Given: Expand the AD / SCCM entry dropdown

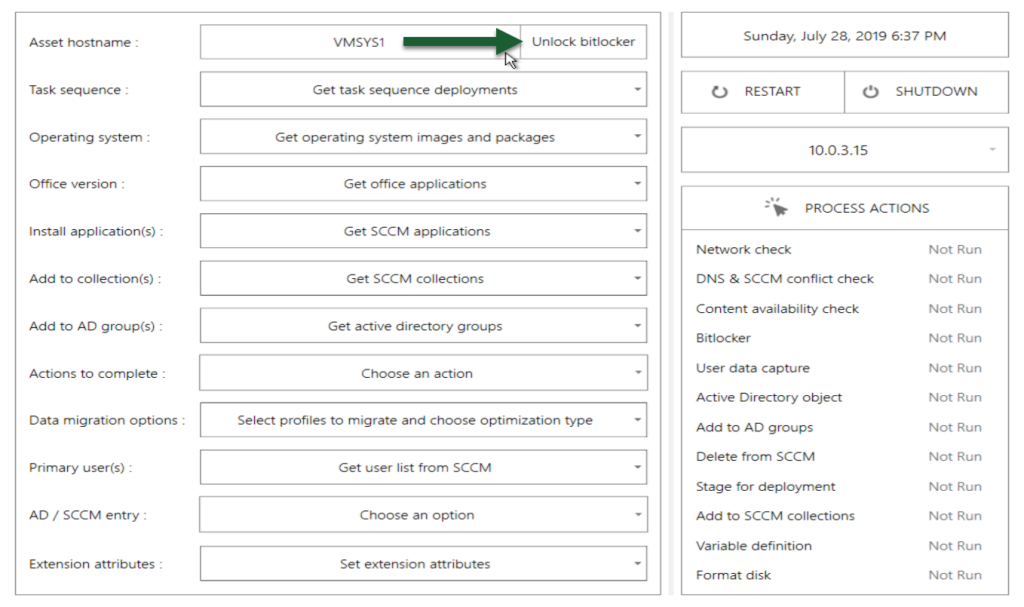Looking at the screenshot, I should pyautogui.click(x=423, y=516).
